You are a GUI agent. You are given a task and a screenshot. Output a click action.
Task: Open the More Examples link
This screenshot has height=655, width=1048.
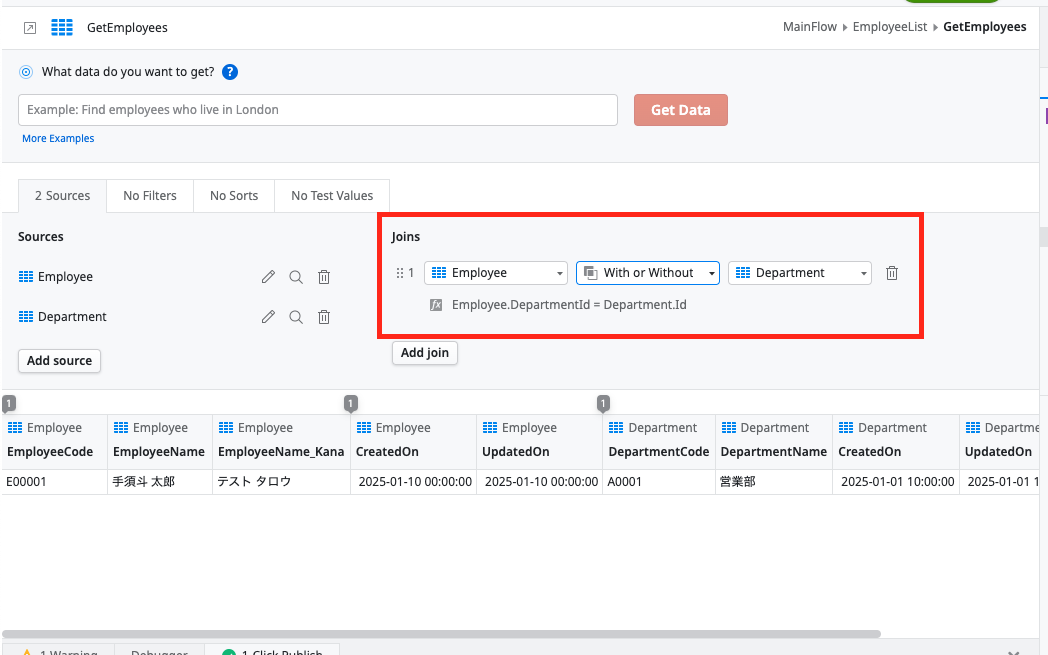click(x=58, y=138)
